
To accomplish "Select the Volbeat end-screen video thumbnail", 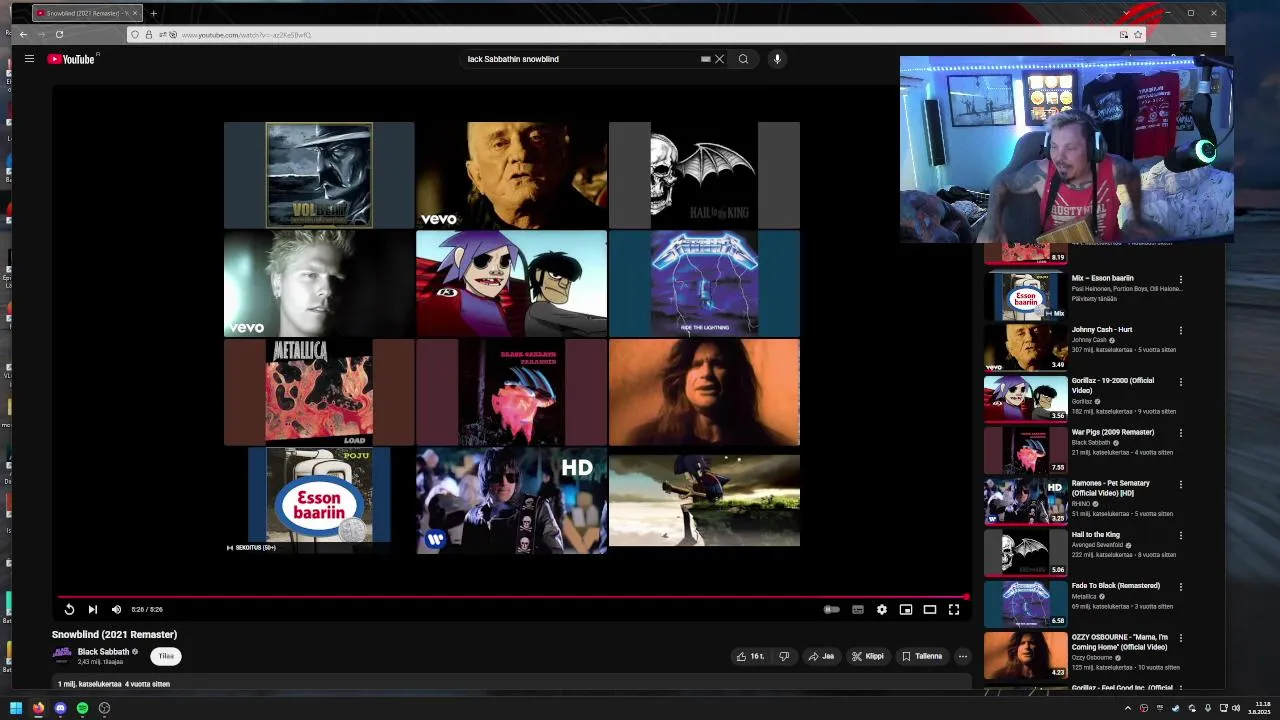I will [319, 175].
